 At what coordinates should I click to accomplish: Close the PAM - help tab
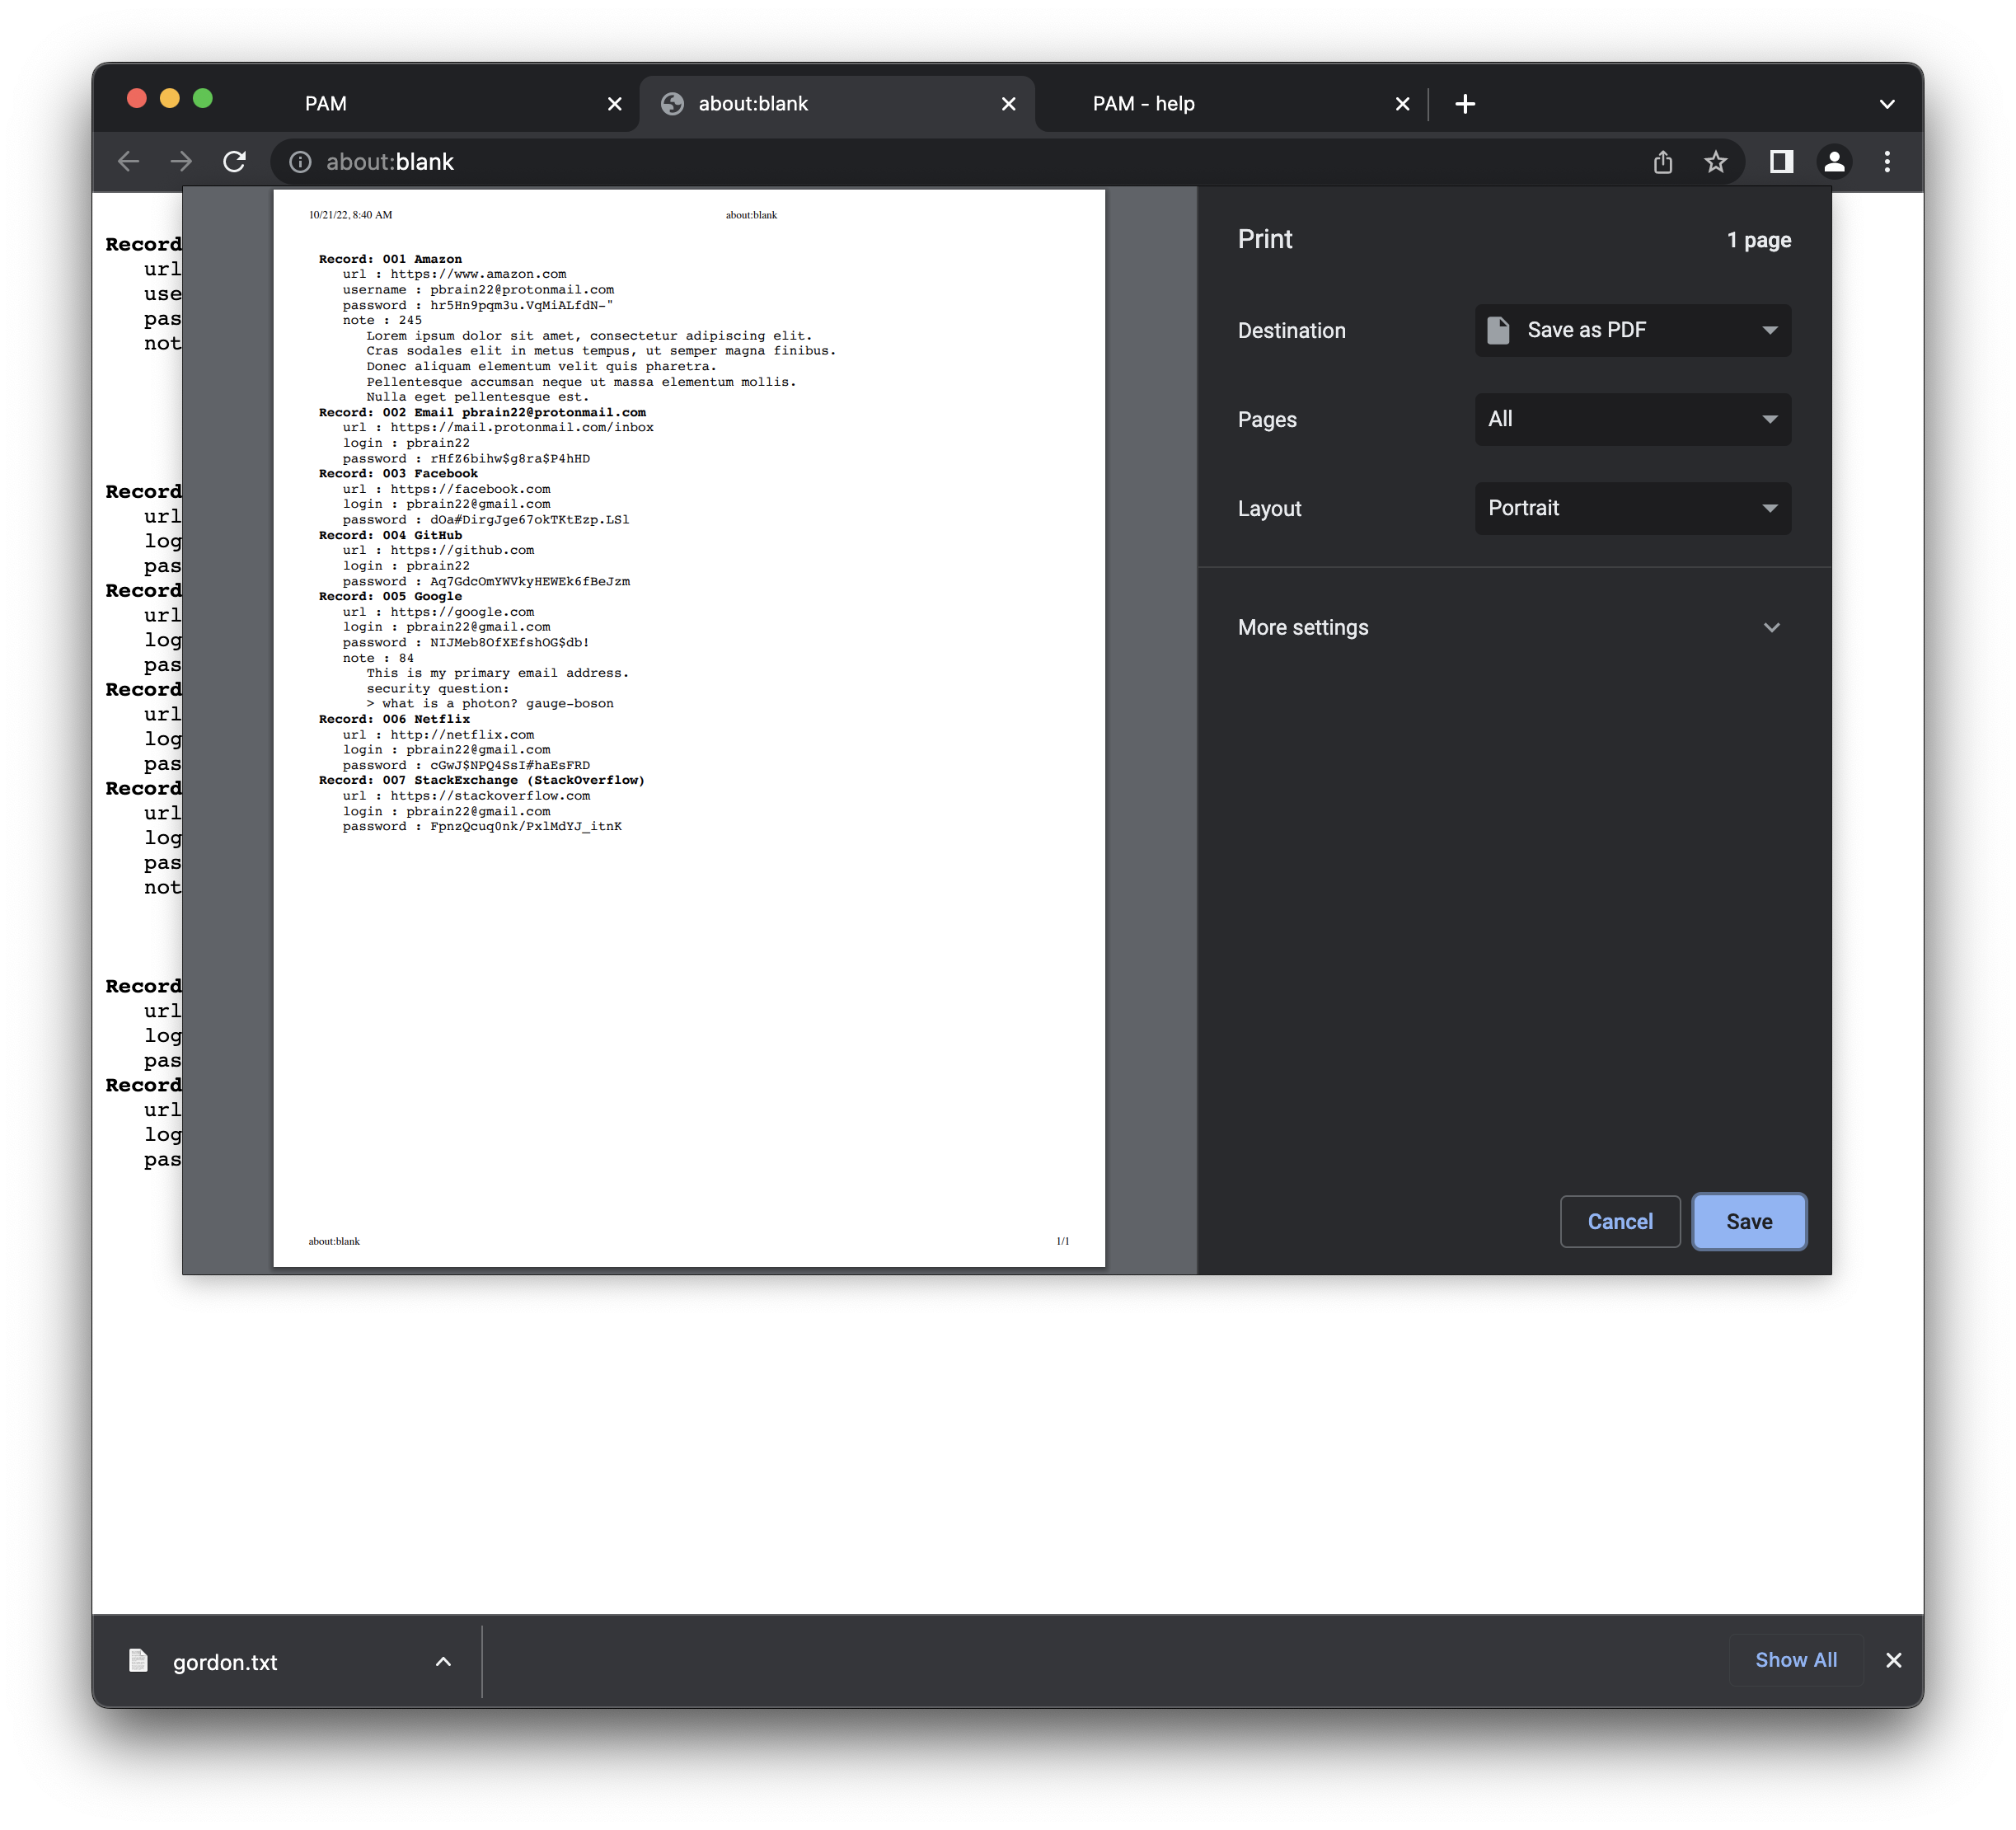(x=1402, y=104)
